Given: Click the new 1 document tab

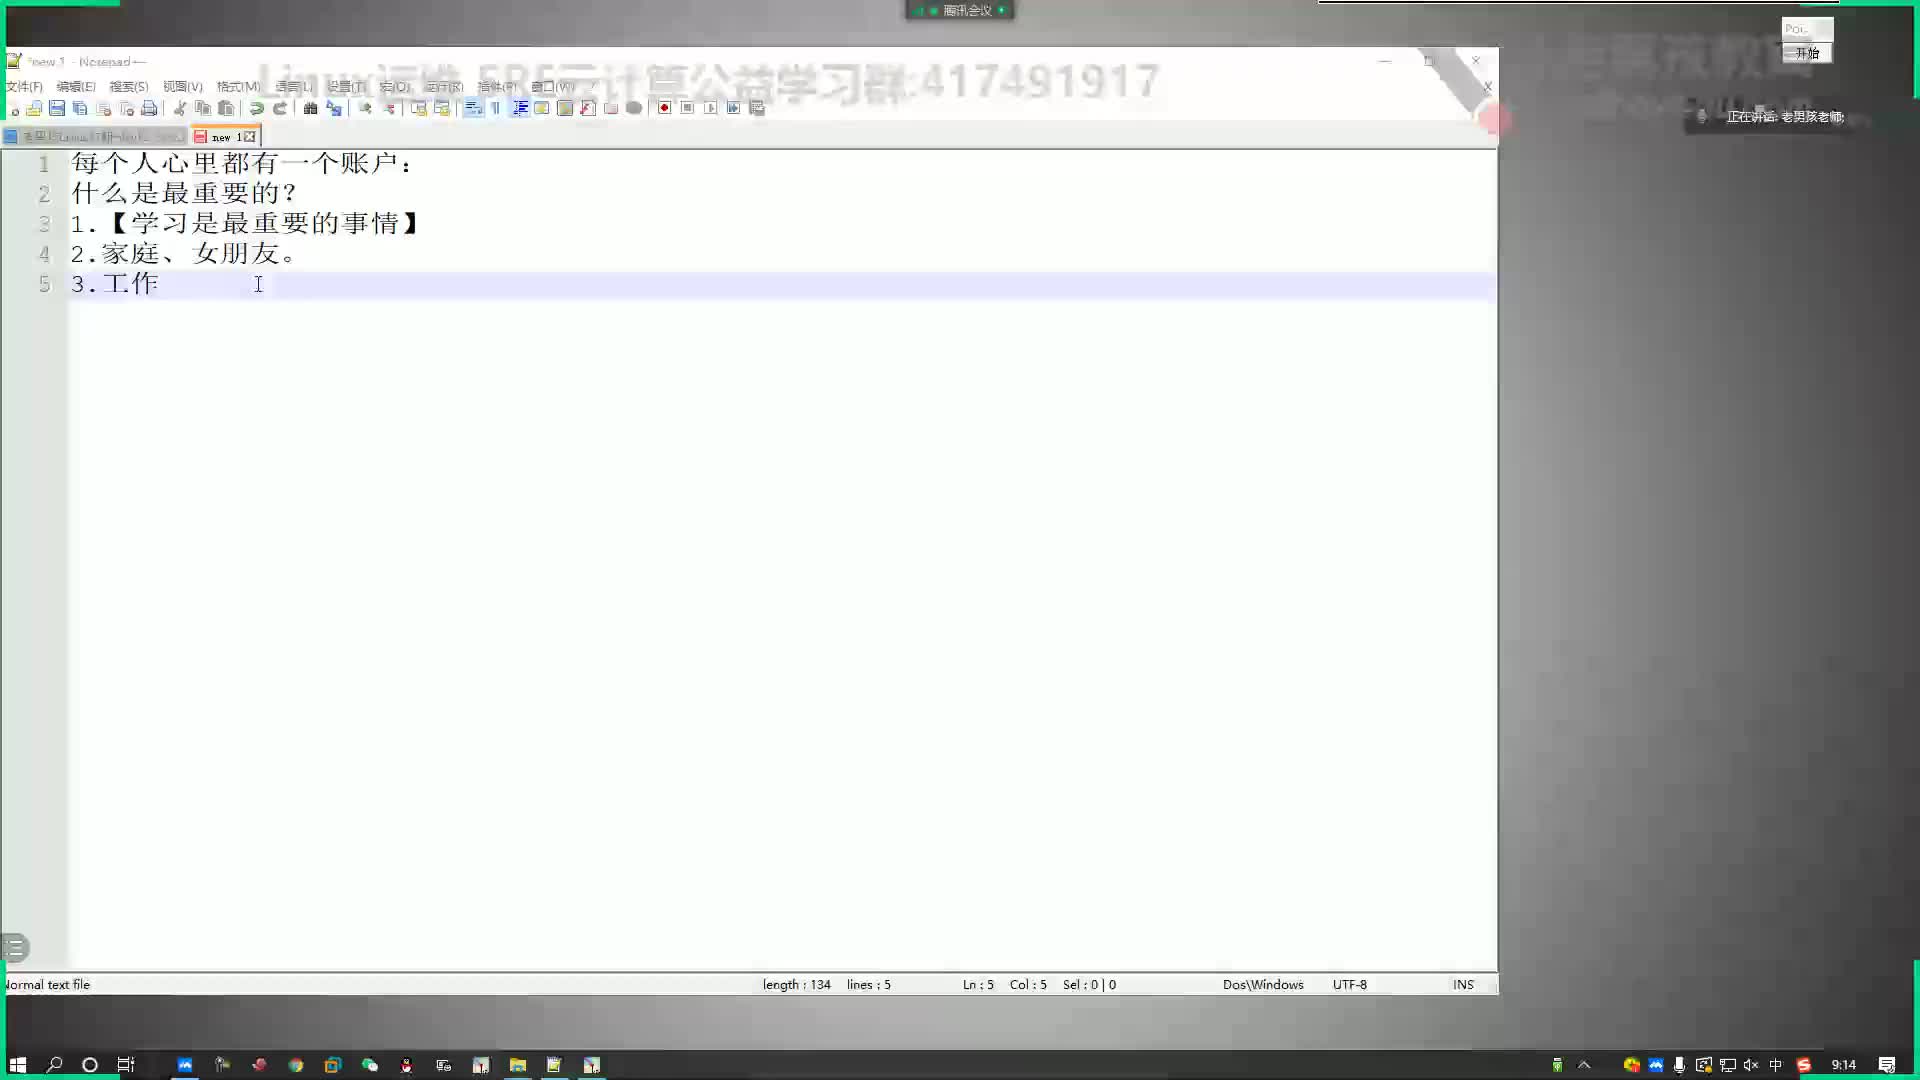Looking at the screenshot, I should 224,136.
